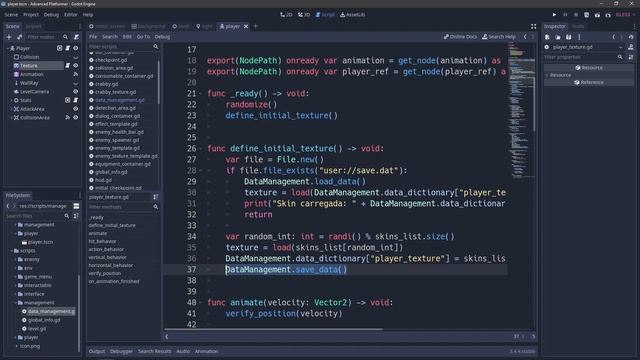This screenshot has width=640, height=360.
Task: Toggle visibility of Collision node
Action: click(76, 57)
